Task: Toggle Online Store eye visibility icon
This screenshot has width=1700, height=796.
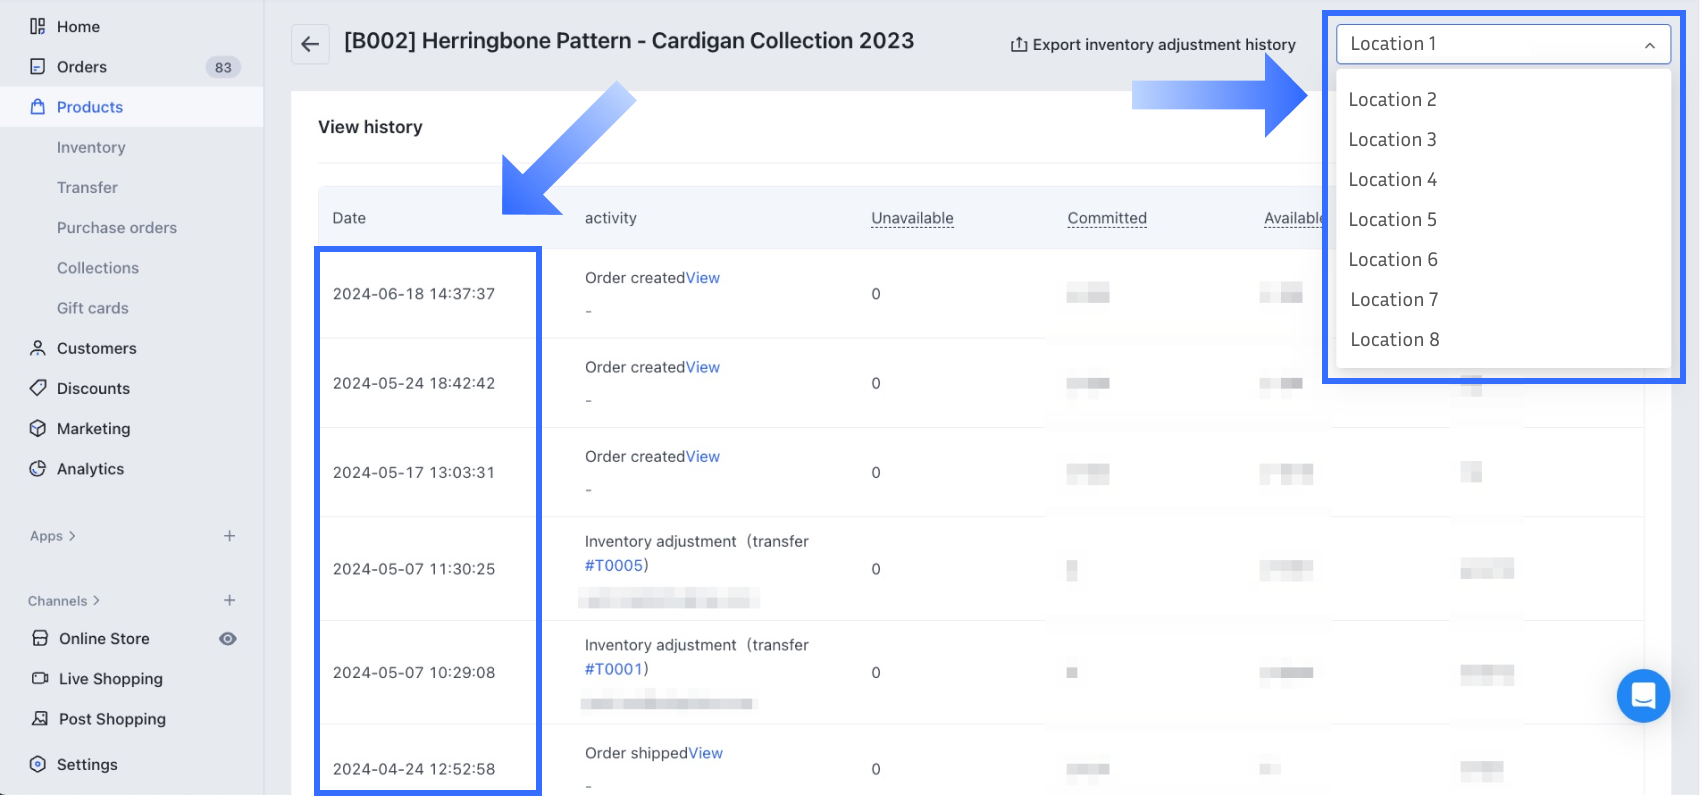Action: (x=228, y=639)
